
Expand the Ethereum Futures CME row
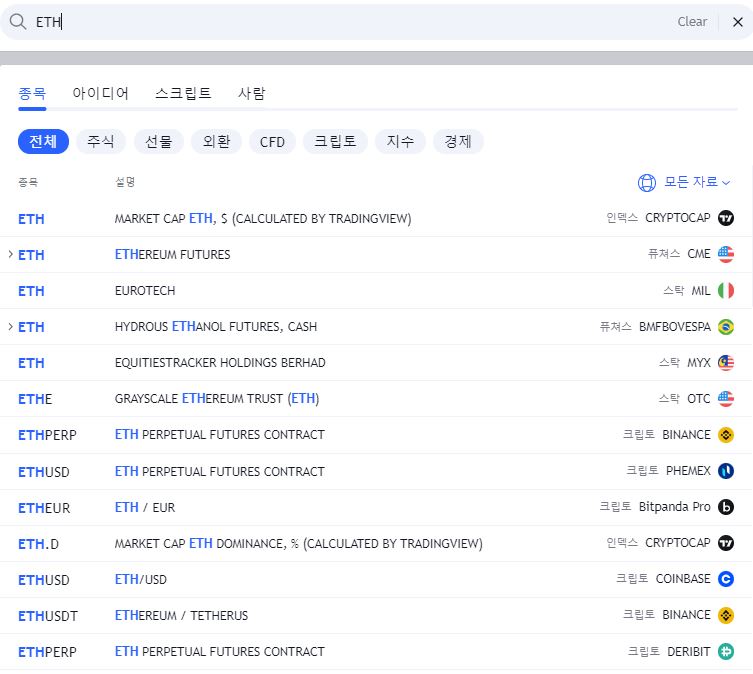pos(11,254)
